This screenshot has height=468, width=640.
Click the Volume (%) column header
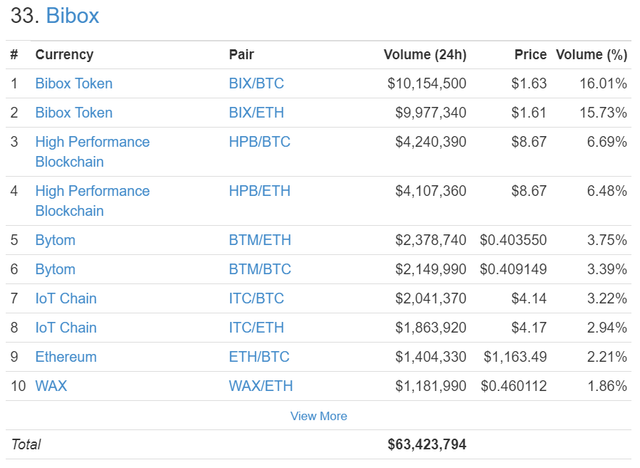[591, 55]
